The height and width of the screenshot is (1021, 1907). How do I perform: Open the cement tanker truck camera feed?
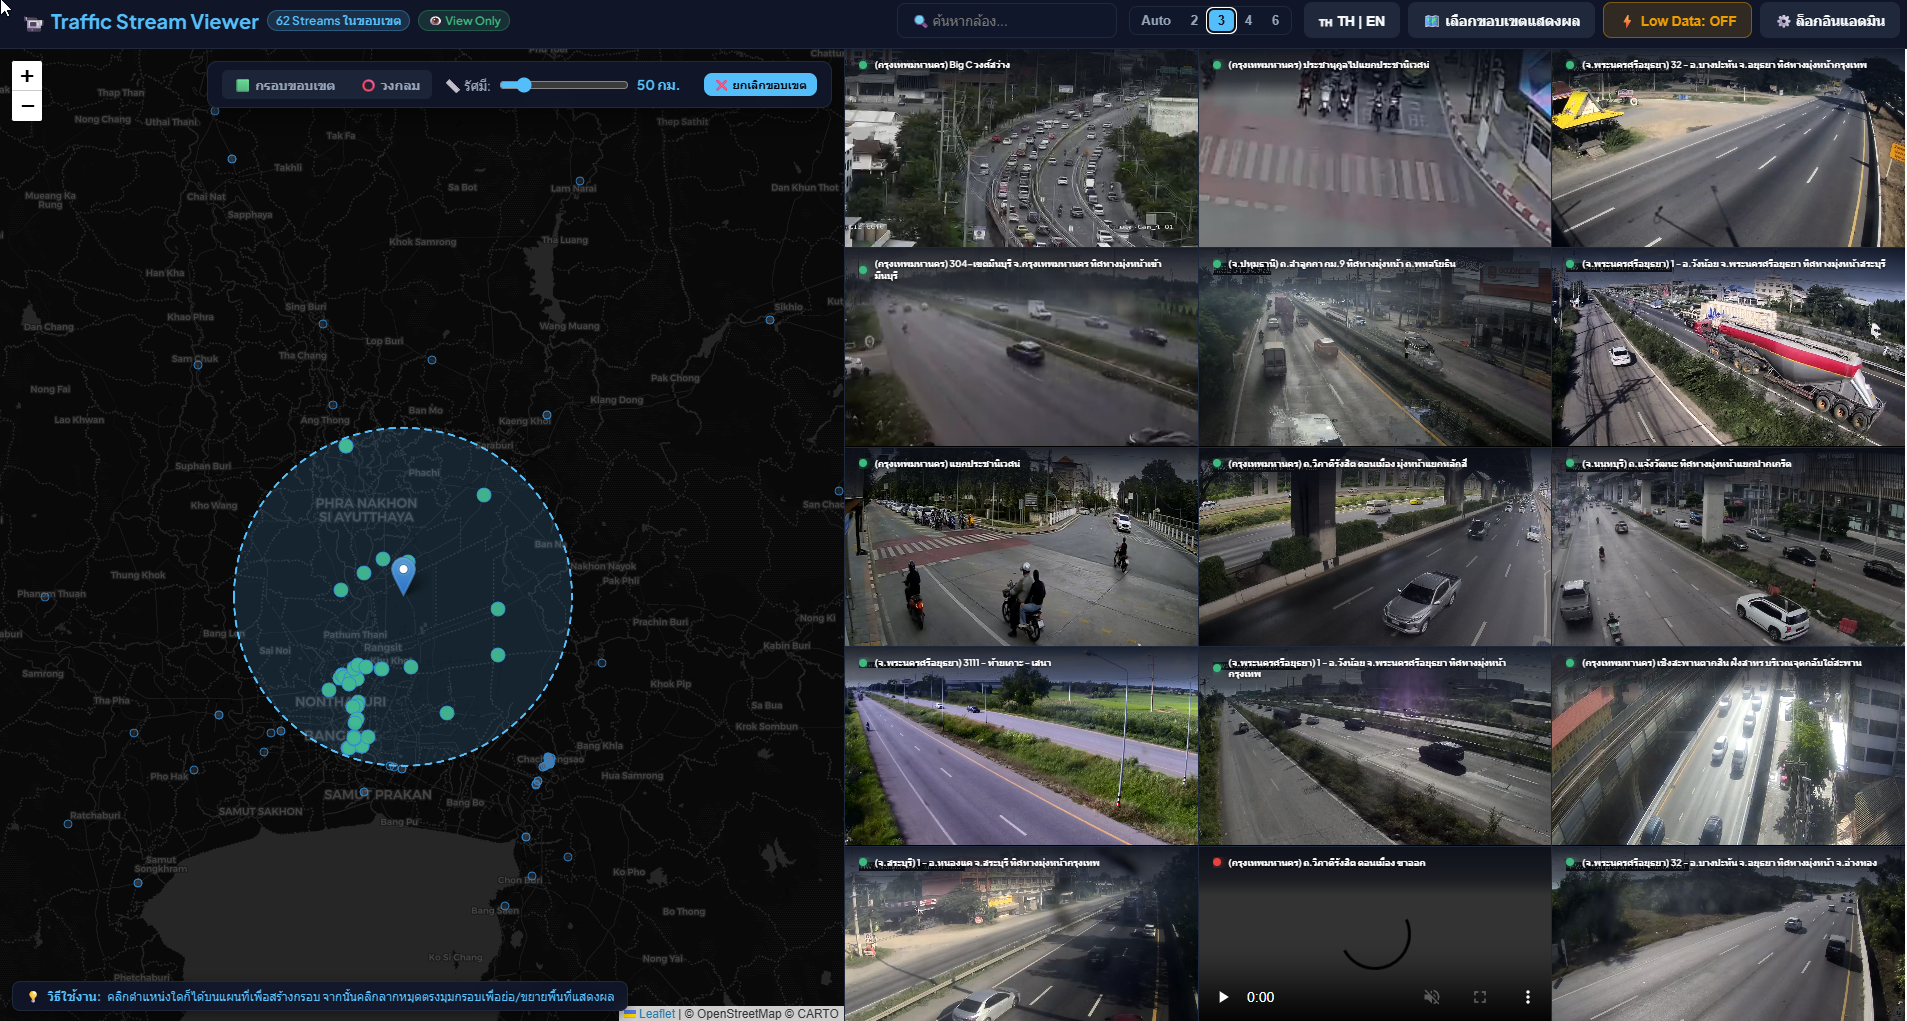(1728, 348)
